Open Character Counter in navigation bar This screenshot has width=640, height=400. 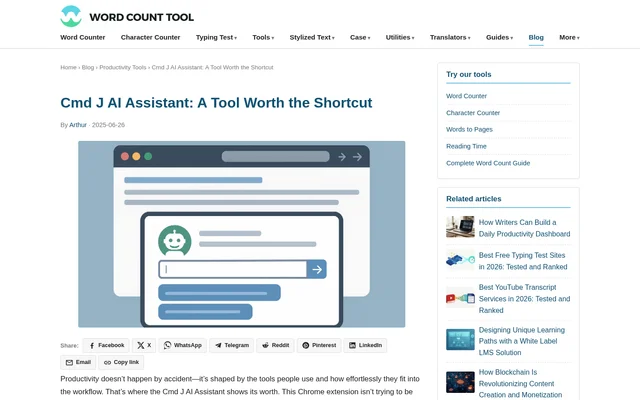click(x=150, y=37)
